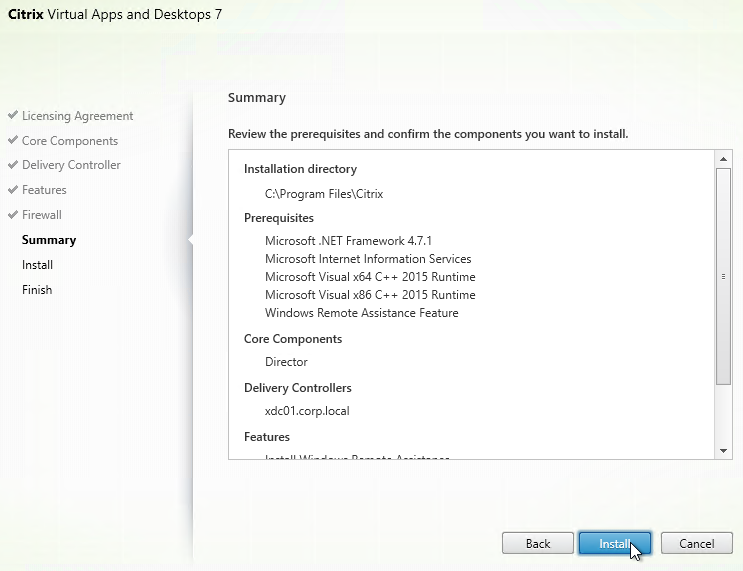The width and height of the screenshot is (743, 571).
Task: Click the checkmark beside Licensing Agreement
Action: (x=13, y=115)
